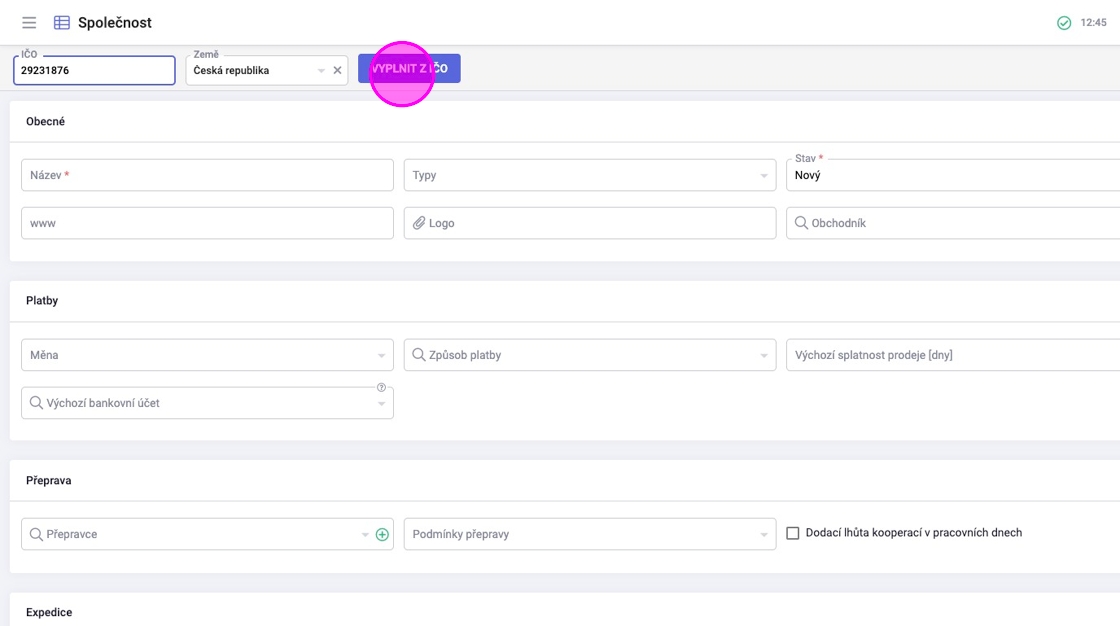
Task: Click the green sync status checkmark icon
Action: (x=1064, y=23)
